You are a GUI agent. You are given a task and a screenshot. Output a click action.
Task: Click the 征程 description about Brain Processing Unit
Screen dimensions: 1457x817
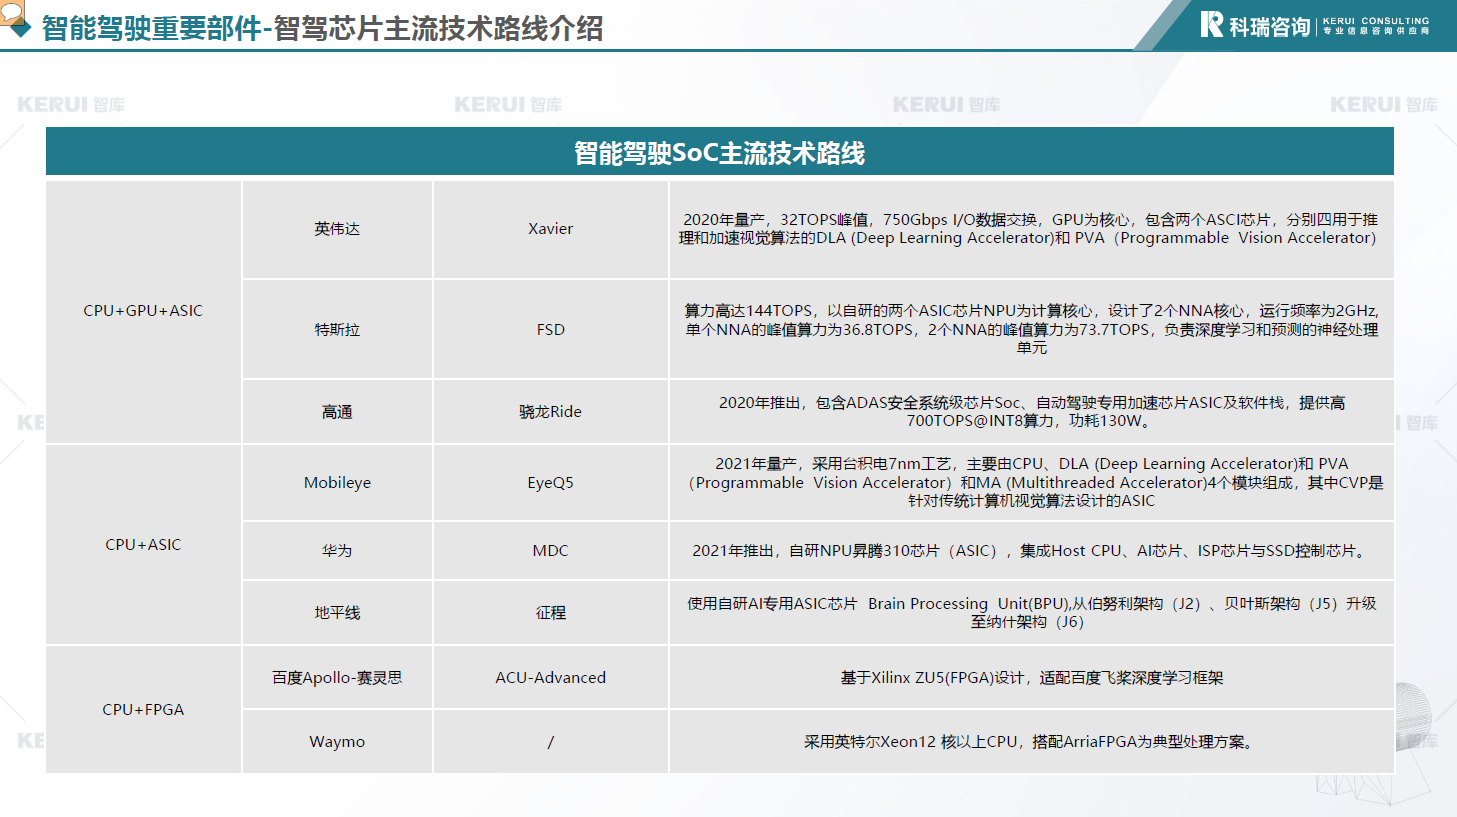pyautogui.click(x=1031, y=612)
